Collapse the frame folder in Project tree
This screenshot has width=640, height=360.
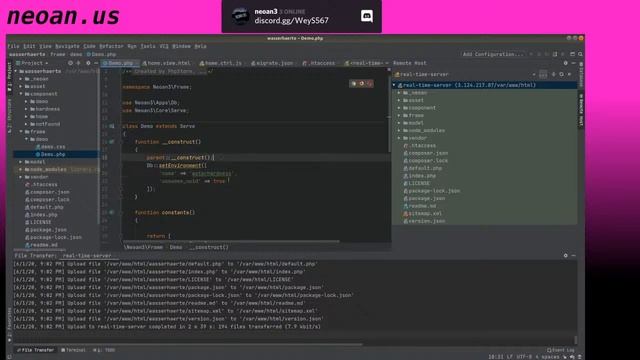tap(21, 131)
